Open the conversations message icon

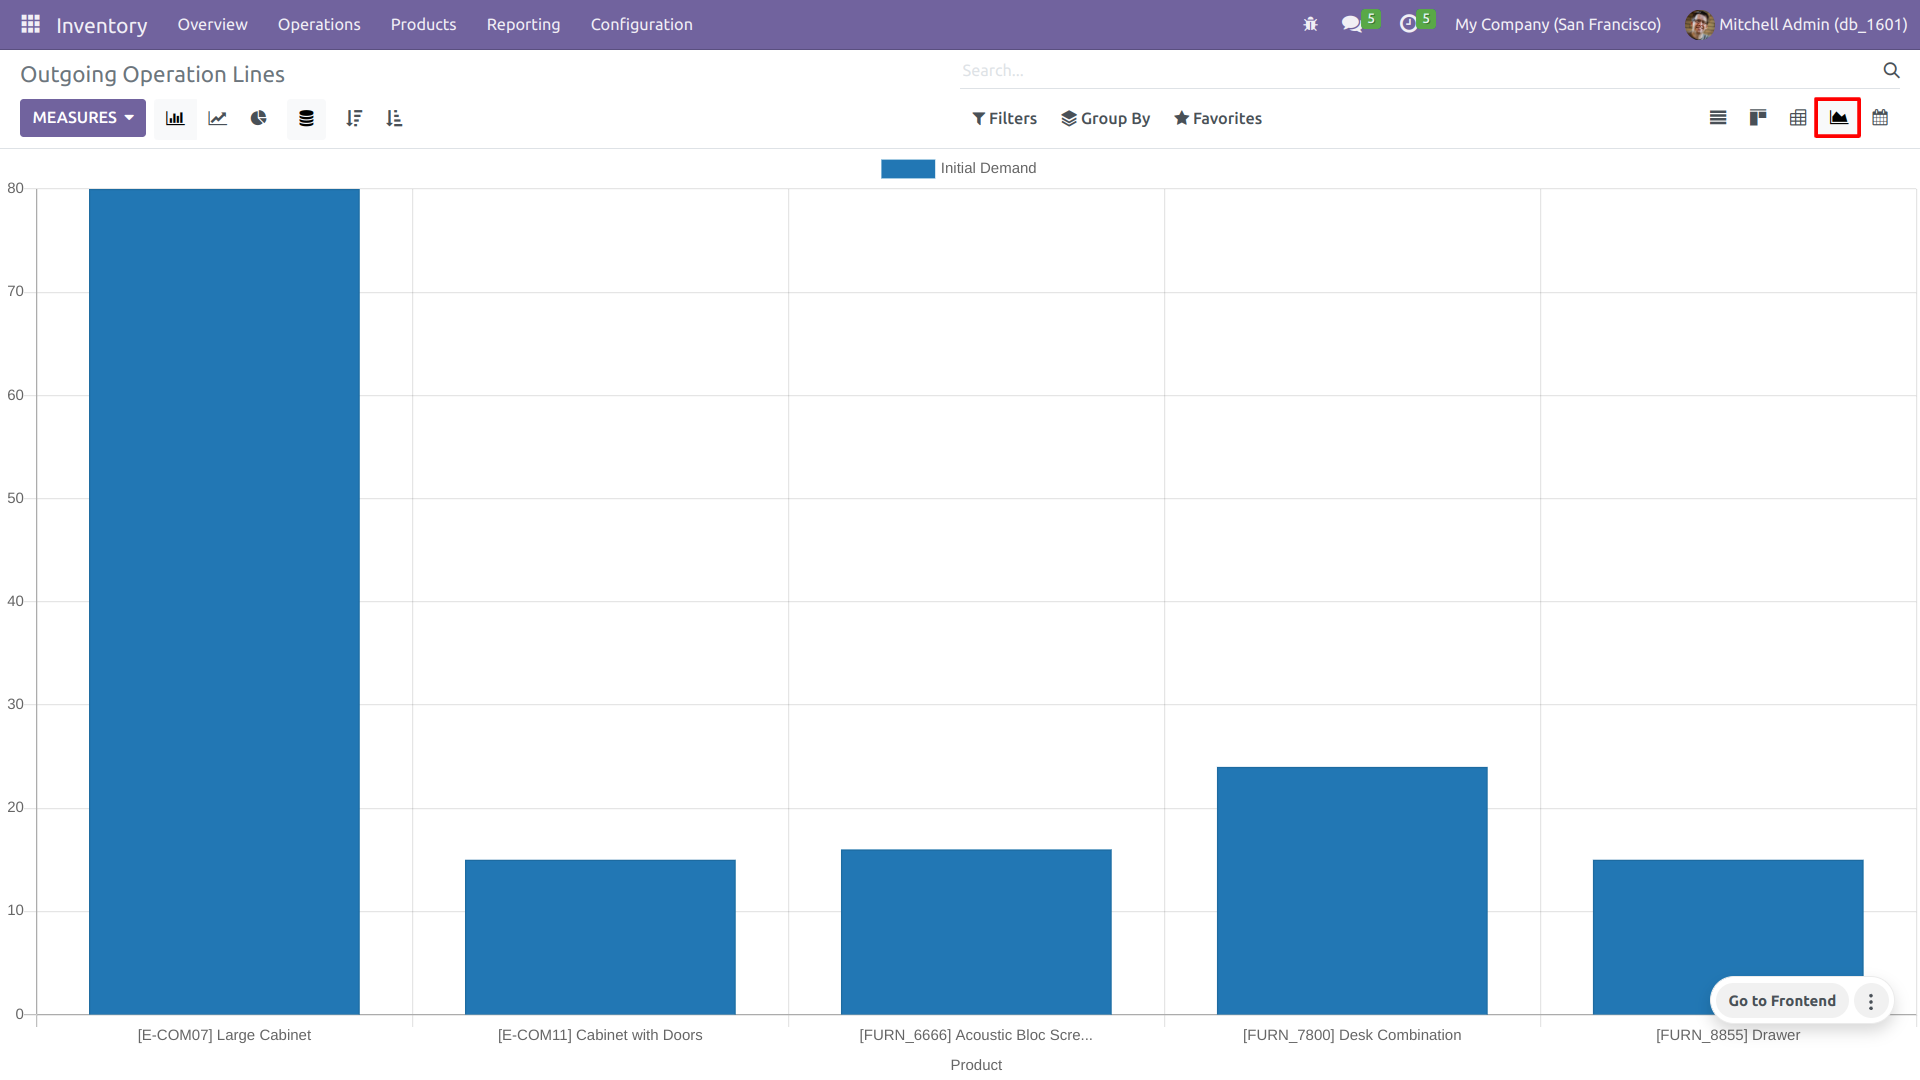1352,24
